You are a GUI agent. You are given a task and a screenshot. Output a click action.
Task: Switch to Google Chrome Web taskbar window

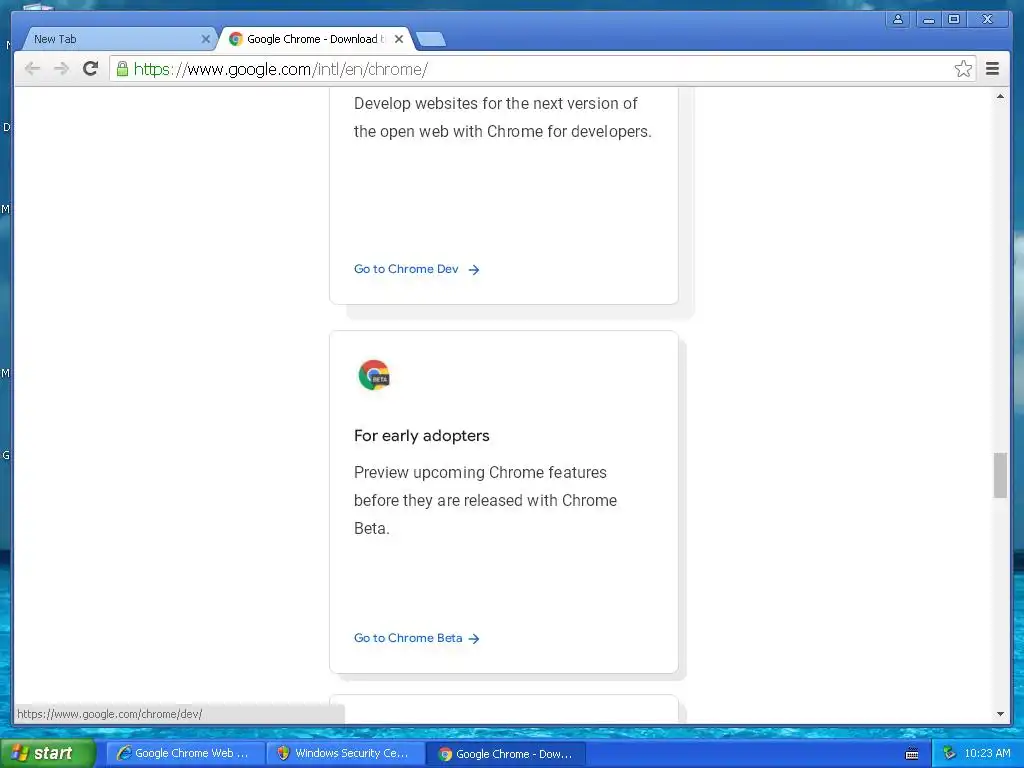(185, 753)
